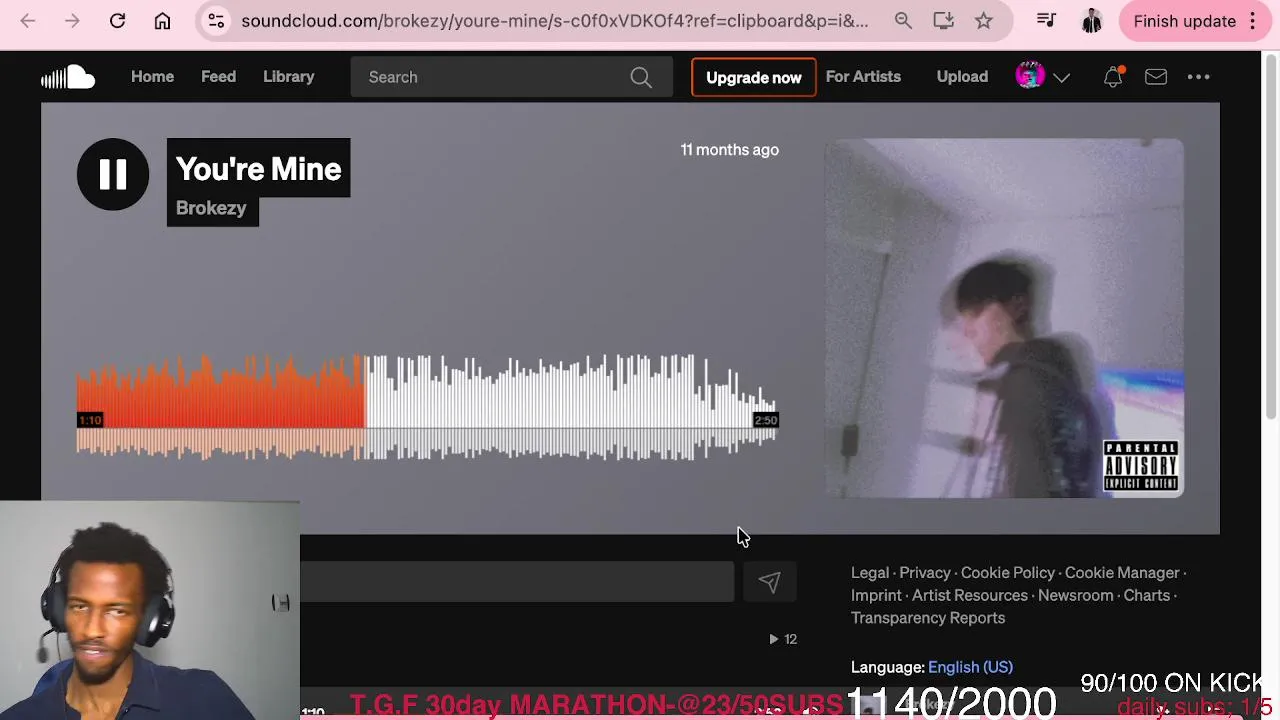This screenshot has height=720, width=1280.
Task: Click the You're Mine track title
Action: 259,169
